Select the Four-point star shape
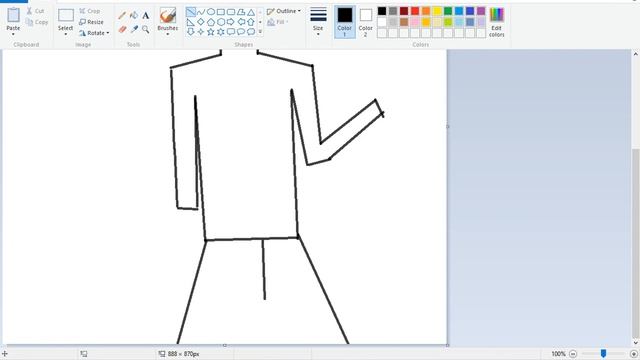Viewport: 640px width, 360px height. (201, 31)
